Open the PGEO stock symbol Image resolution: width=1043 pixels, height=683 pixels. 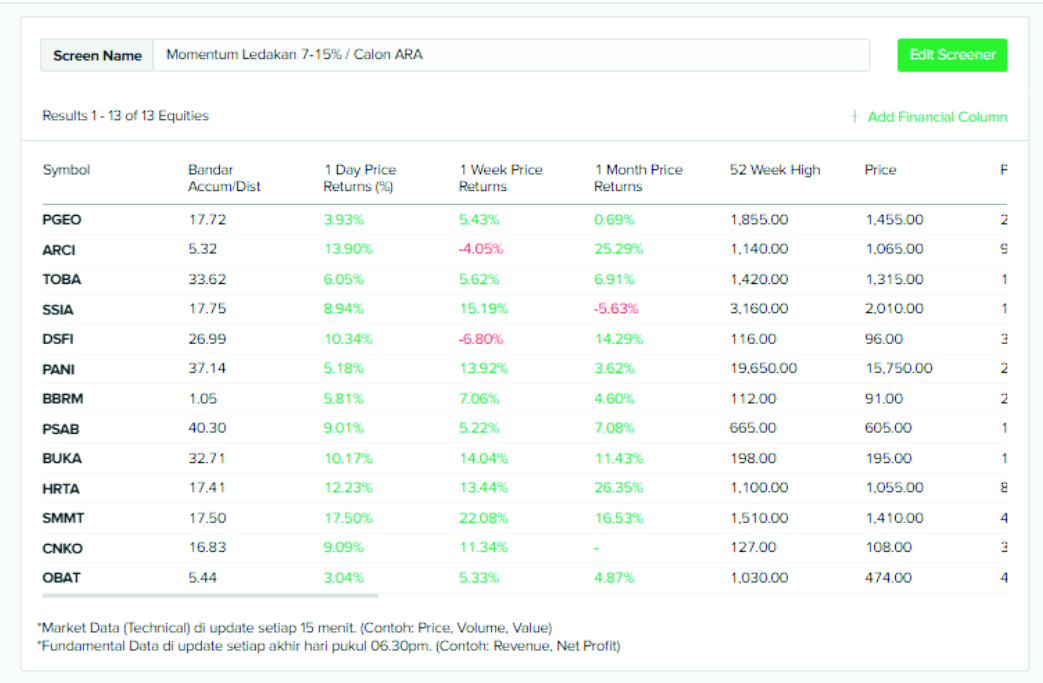pyautogui.click(x=62, y=220)
